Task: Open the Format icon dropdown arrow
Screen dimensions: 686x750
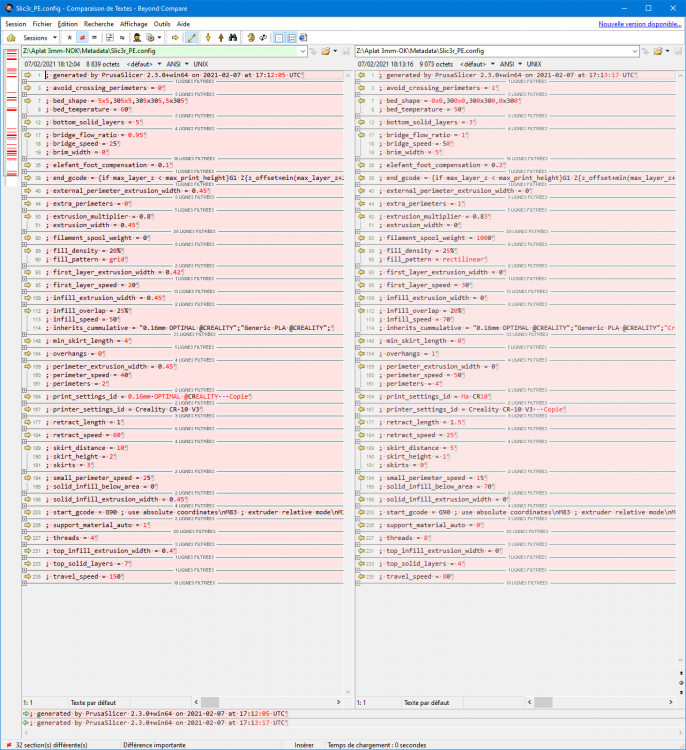Action: (159, 37)
